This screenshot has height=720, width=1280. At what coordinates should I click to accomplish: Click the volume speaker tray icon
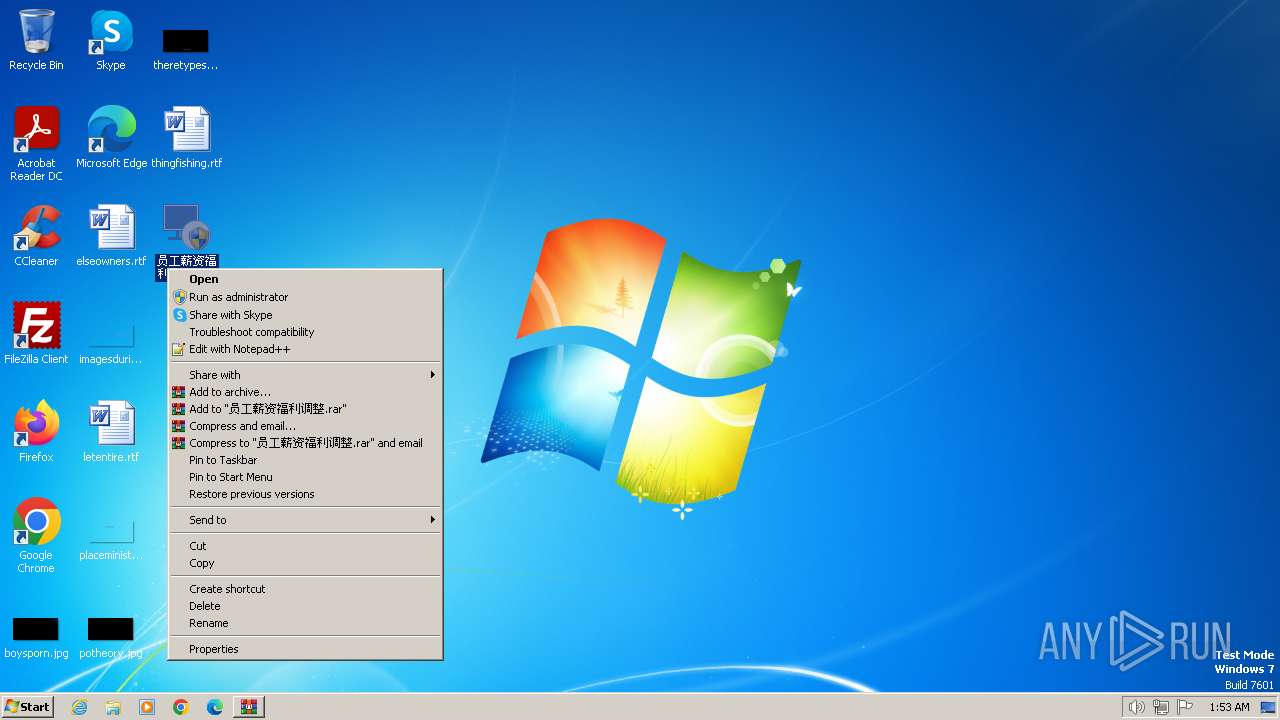pos(1136,707)
